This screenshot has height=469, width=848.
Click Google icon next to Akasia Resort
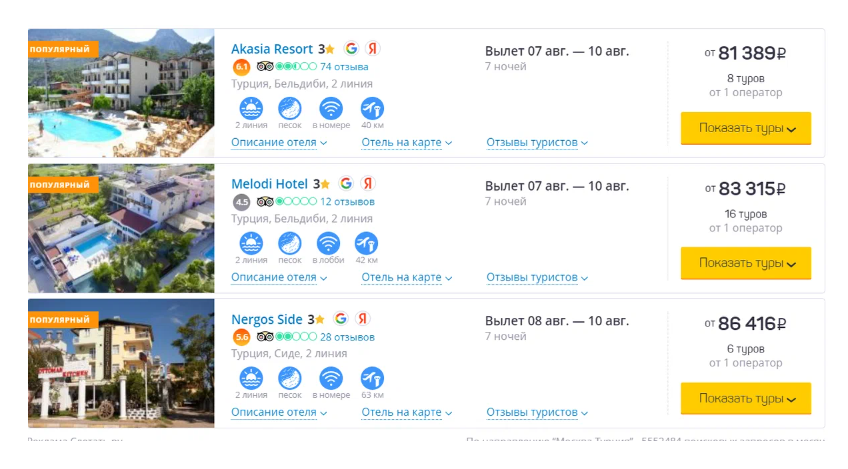[351, 49]
